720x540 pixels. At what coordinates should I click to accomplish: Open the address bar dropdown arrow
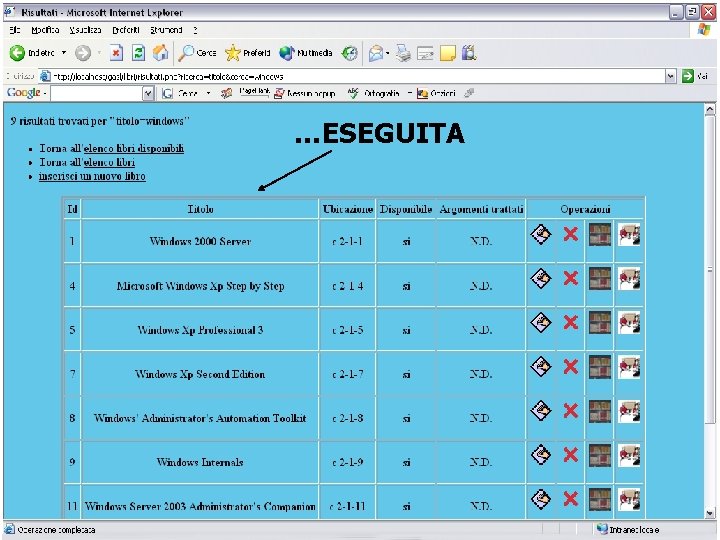(x=670, y=76)
